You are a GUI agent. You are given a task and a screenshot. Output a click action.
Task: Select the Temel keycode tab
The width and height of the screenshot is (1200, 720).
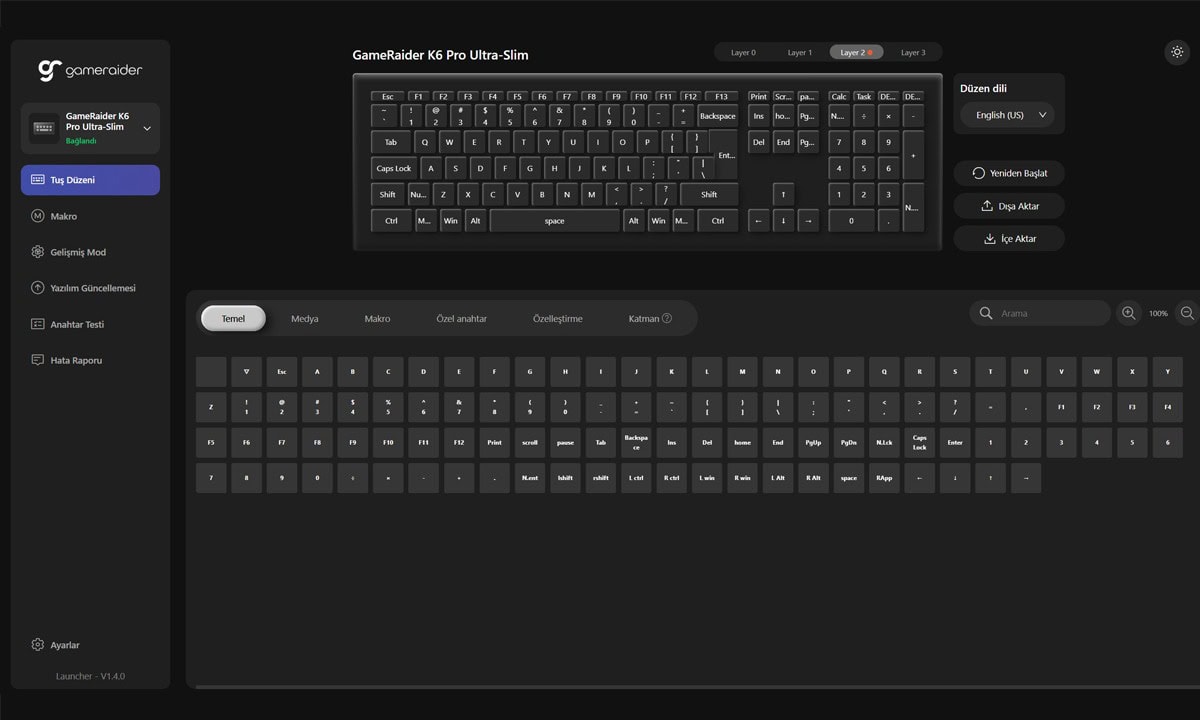233,318
